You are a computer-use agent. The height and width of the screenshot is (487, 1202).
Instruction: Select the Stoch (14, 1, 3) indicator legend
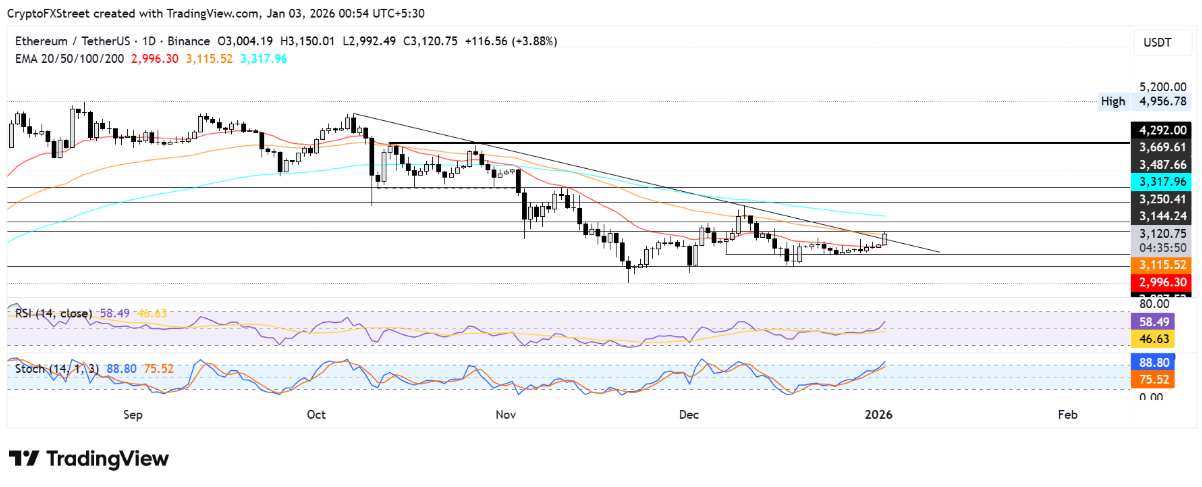point(54,367)
